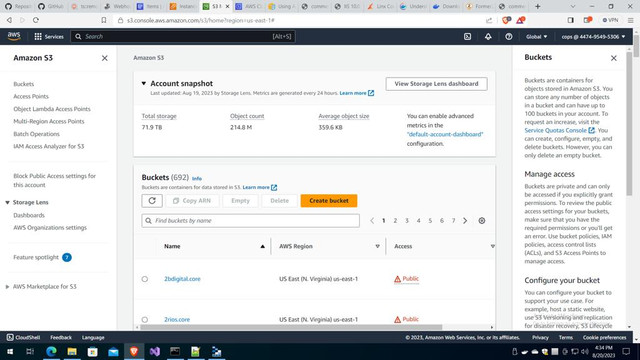Go to page 3 of buckets
Viewport: 640px width, 360px height.
(x=407, y=220)
